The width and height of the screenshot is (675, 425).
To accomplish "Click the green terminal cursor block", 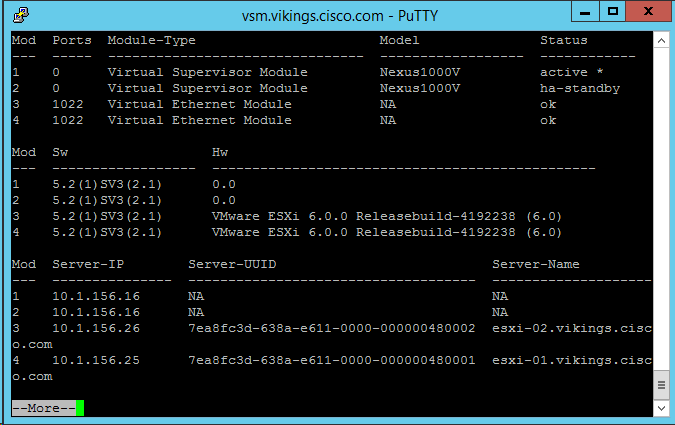I will point(80,408).
